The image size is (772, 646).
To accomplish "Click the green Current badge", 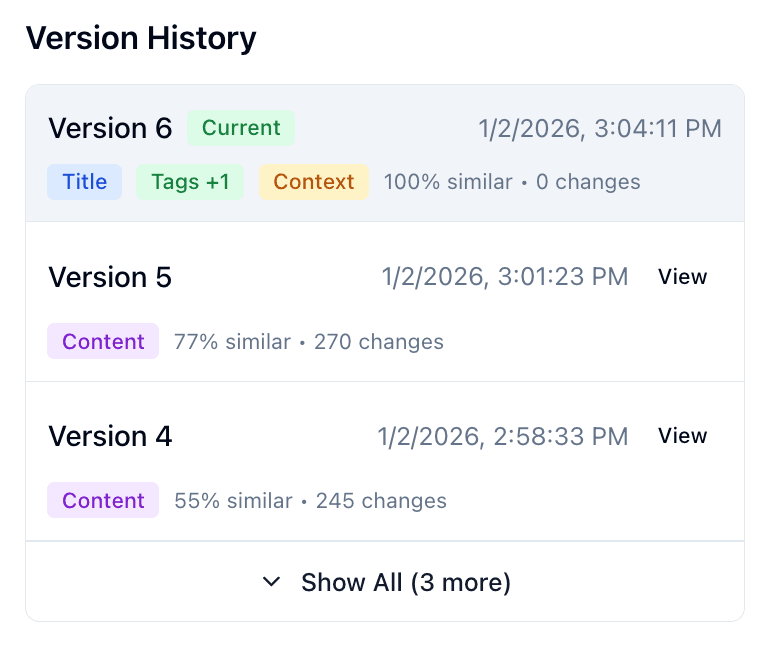I will point(241,128).
